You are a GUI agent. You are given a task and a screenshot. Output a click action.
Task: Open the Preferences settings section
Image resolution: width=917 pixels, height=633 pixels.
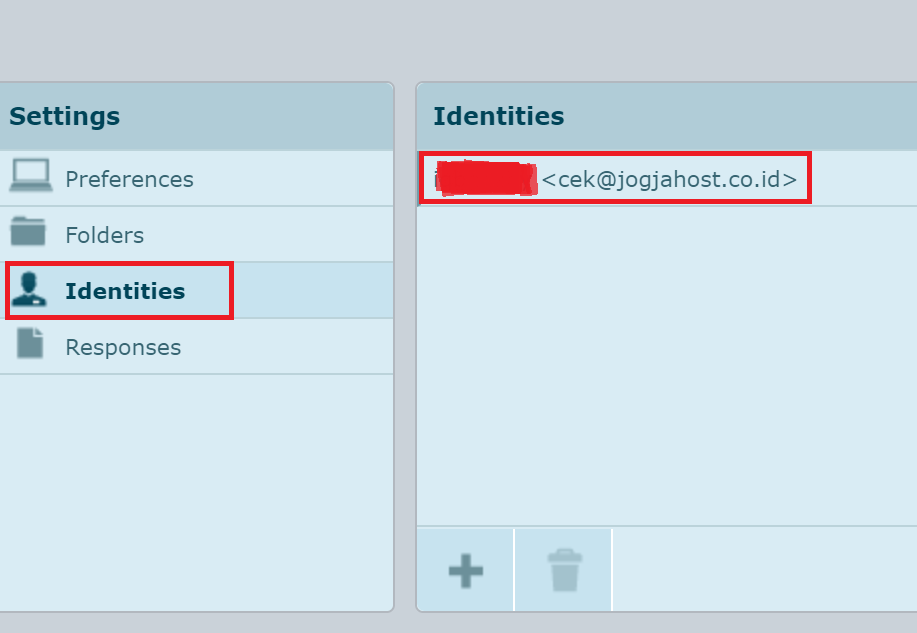click(129, 180)
